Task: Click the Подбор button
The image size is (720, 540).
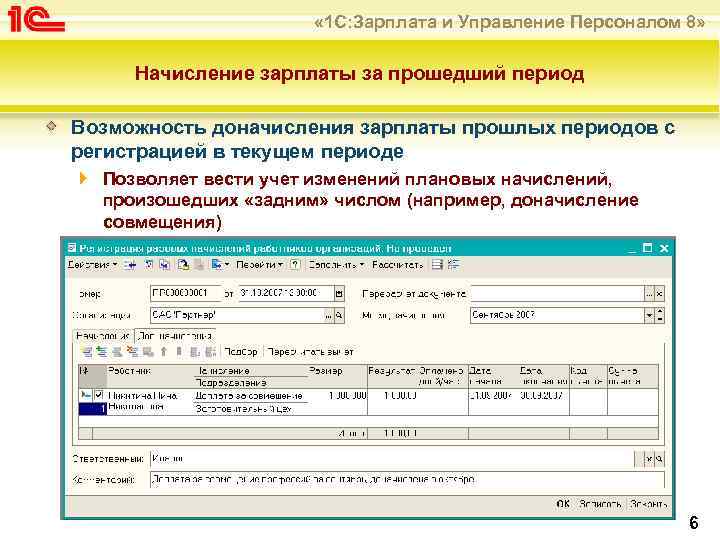Action: pyautogui.click(x=241, y=352)
